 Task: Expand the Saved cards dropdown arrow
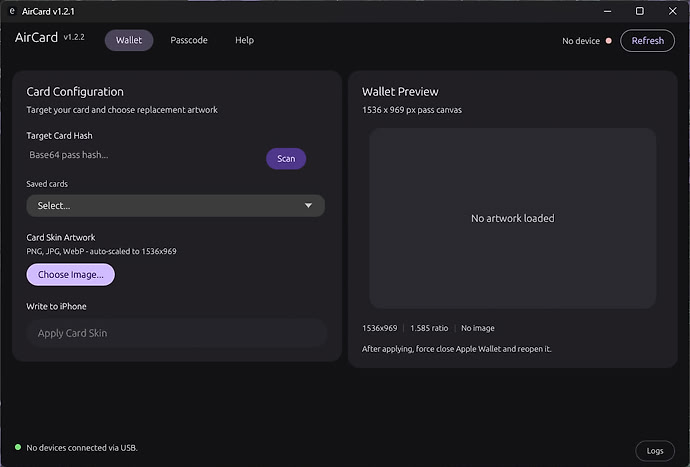[308, 206]
